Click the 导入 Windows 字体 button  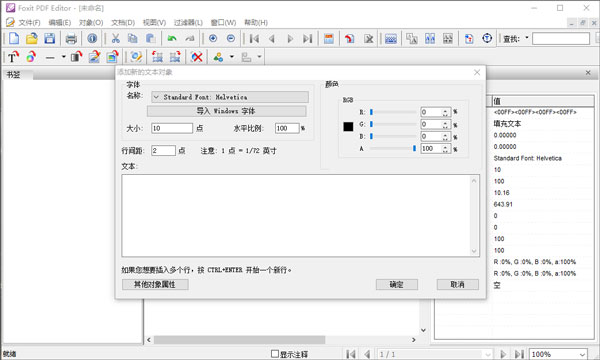click(227, 111)
